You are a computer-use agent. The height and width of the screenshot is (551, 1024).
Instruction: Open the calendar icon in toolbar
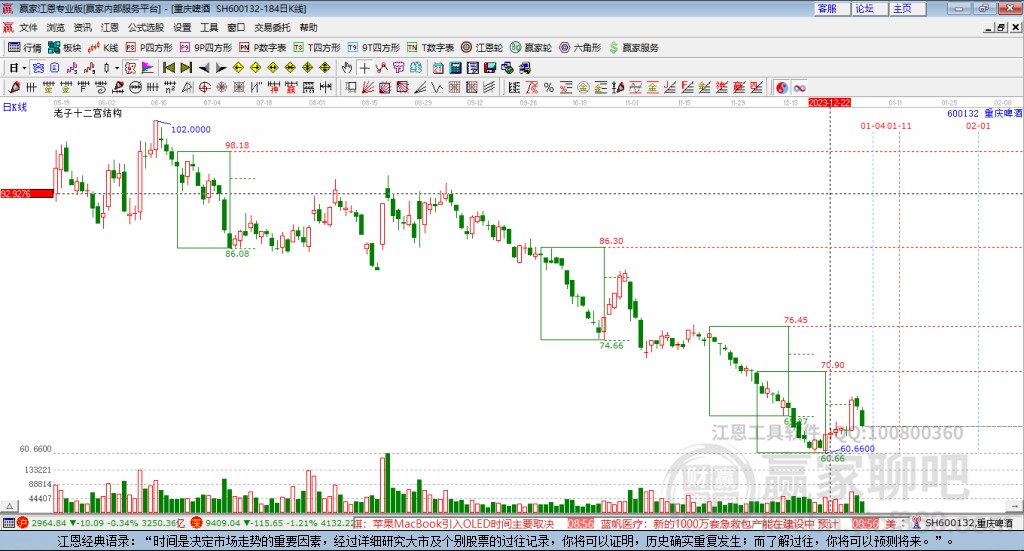coord(438,68)
